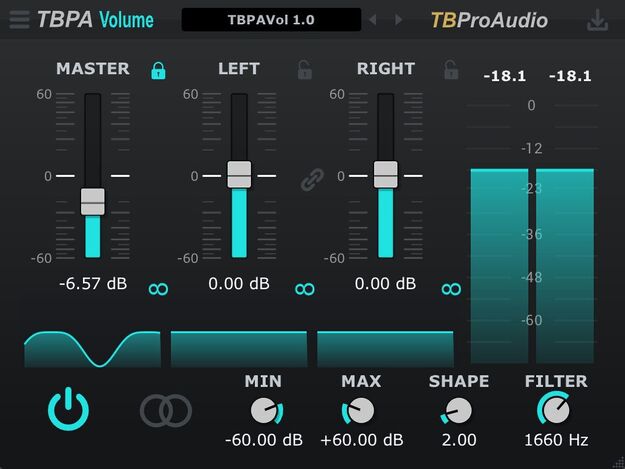Open the hamburger menu icon

coord(19,20)
